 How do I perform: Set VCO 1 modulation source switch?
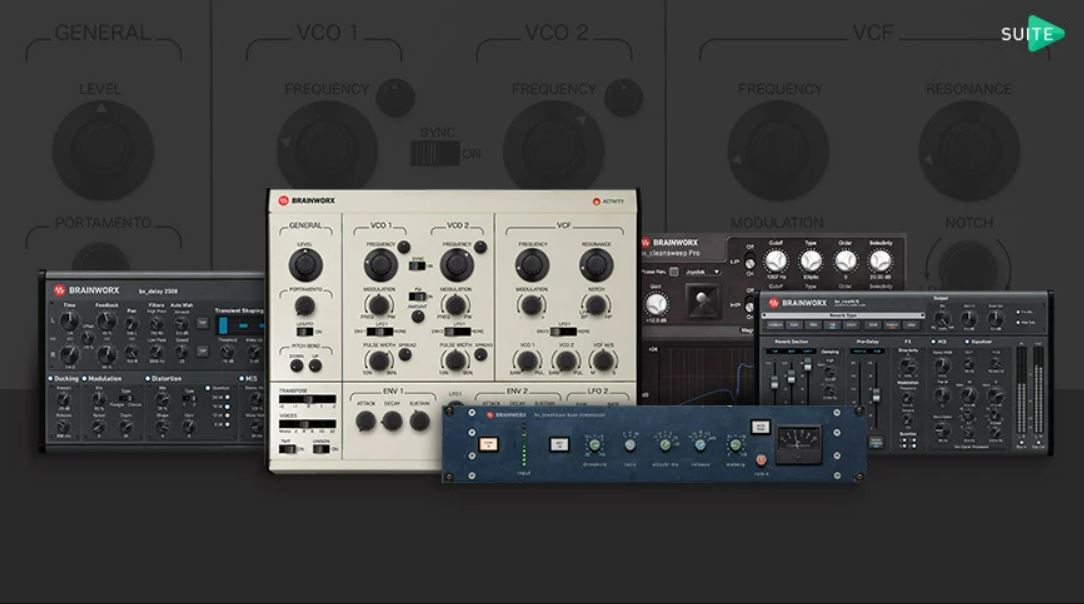tap(379, 332)
